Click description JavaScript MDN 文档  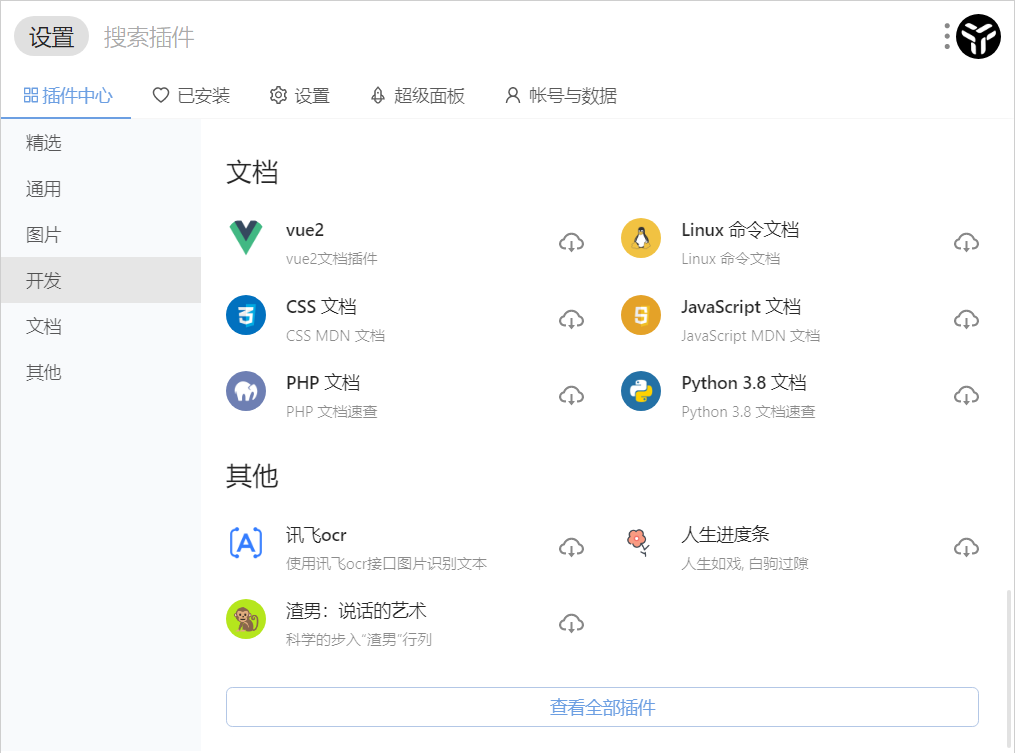point(750,335)
